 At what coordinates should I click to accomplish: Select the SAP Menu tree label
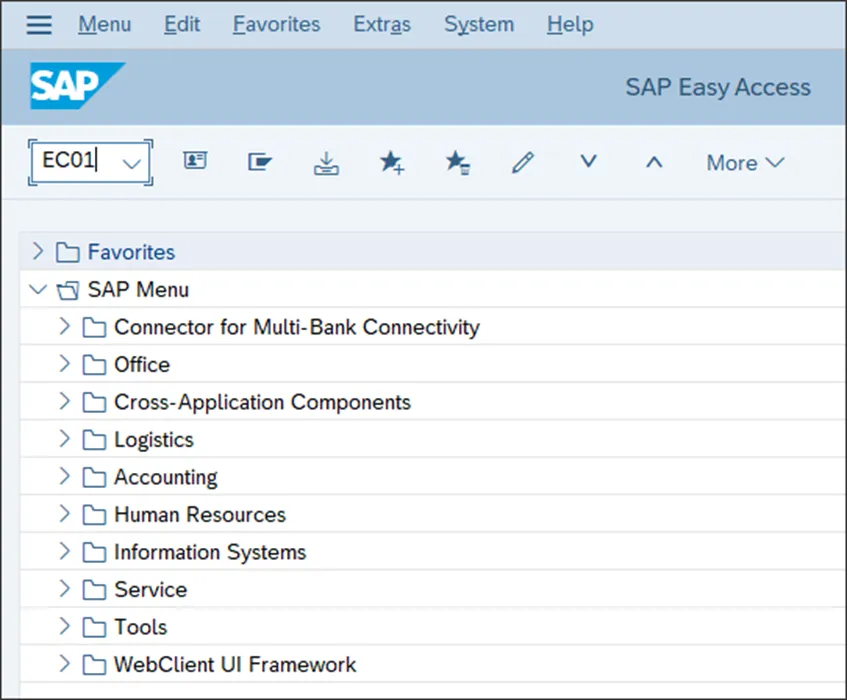(138, 290)
